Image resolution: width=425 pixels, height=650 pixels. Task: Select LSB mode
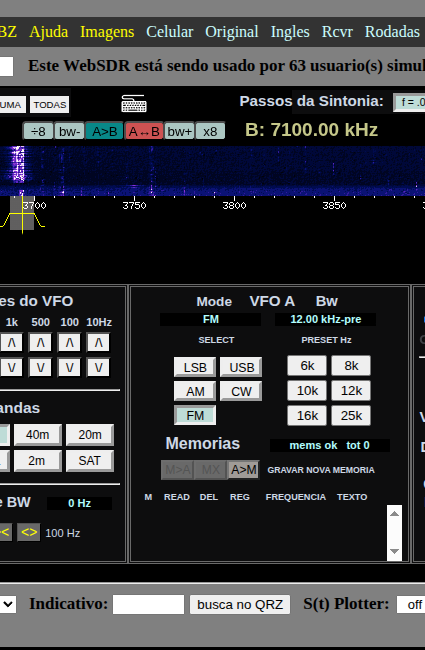tap(195, 367)
